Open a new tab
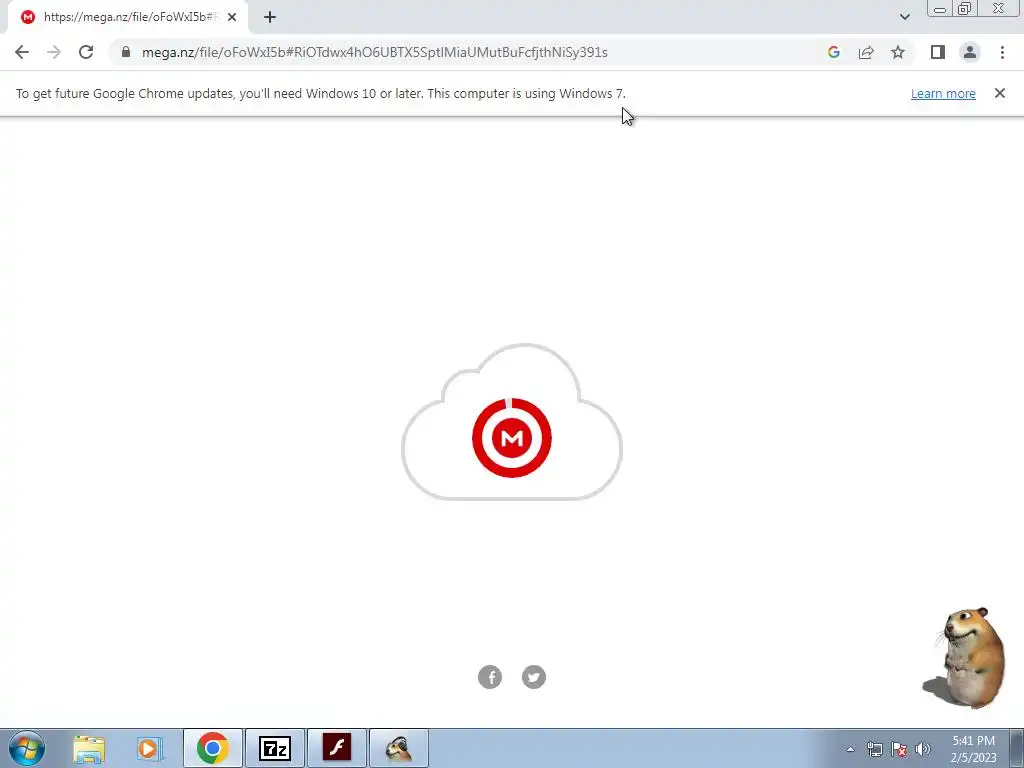Image resolution: width=1024 pixels, height=768 pixels. tap(270, 18)
